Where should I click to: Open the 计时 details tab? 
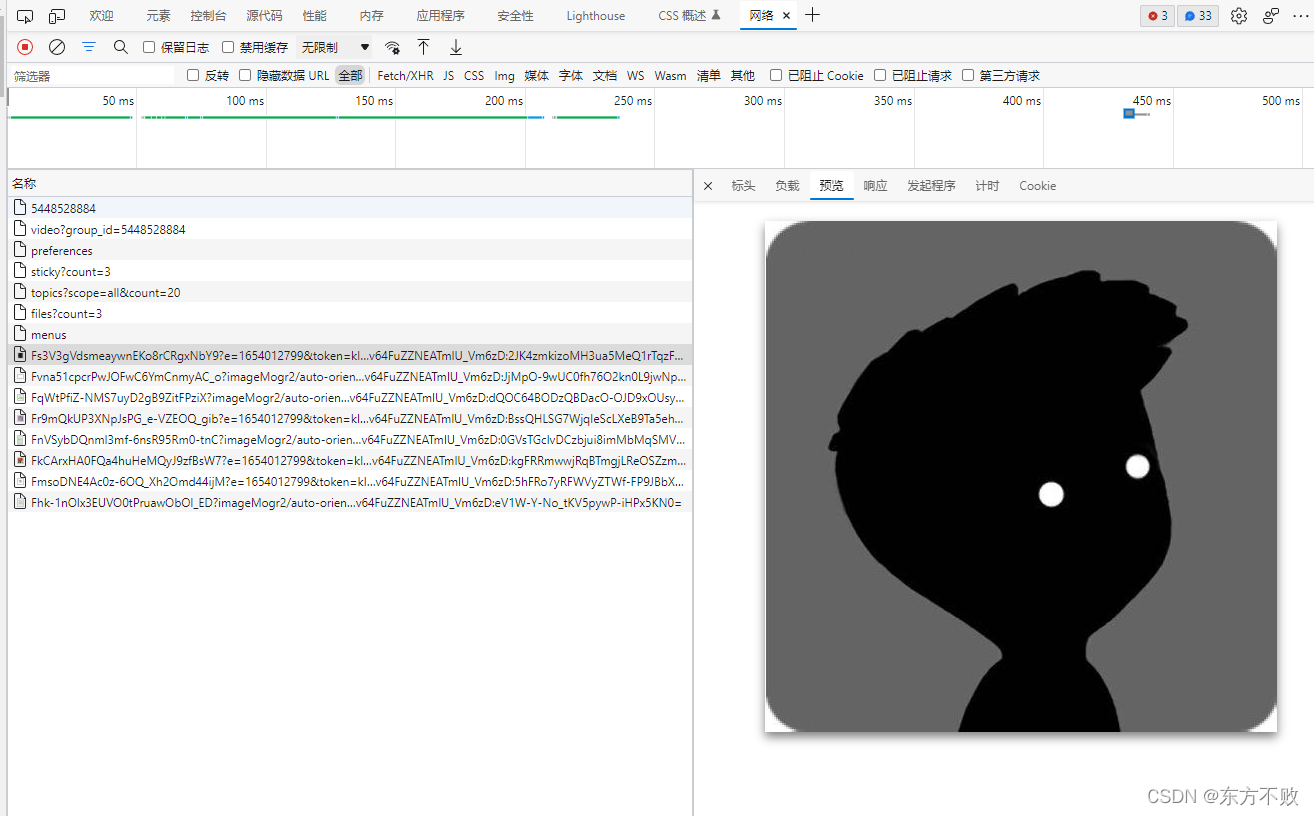pos(987,186)
